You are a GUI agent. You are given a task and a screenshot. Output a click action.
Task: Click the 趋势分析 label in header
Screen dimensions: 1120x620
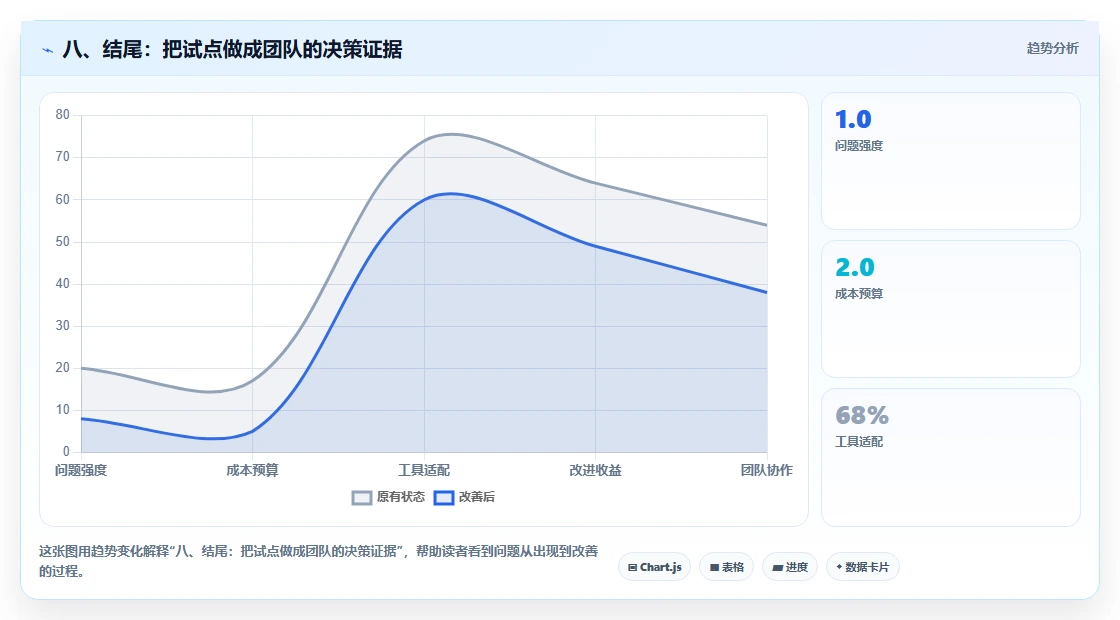point(1052,49)
